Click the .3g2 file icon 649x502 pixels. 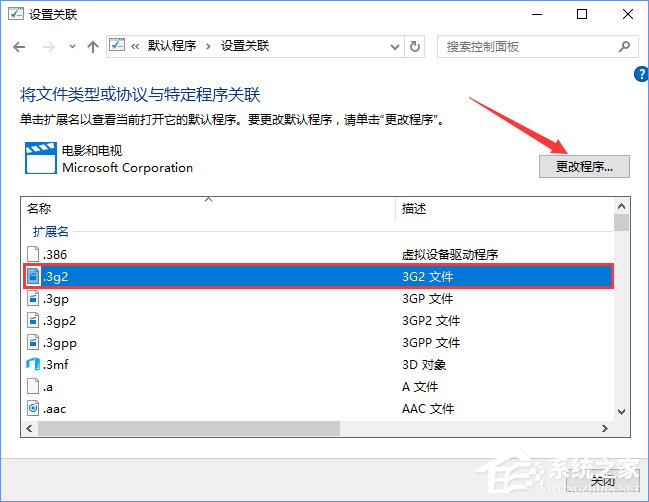33,276
